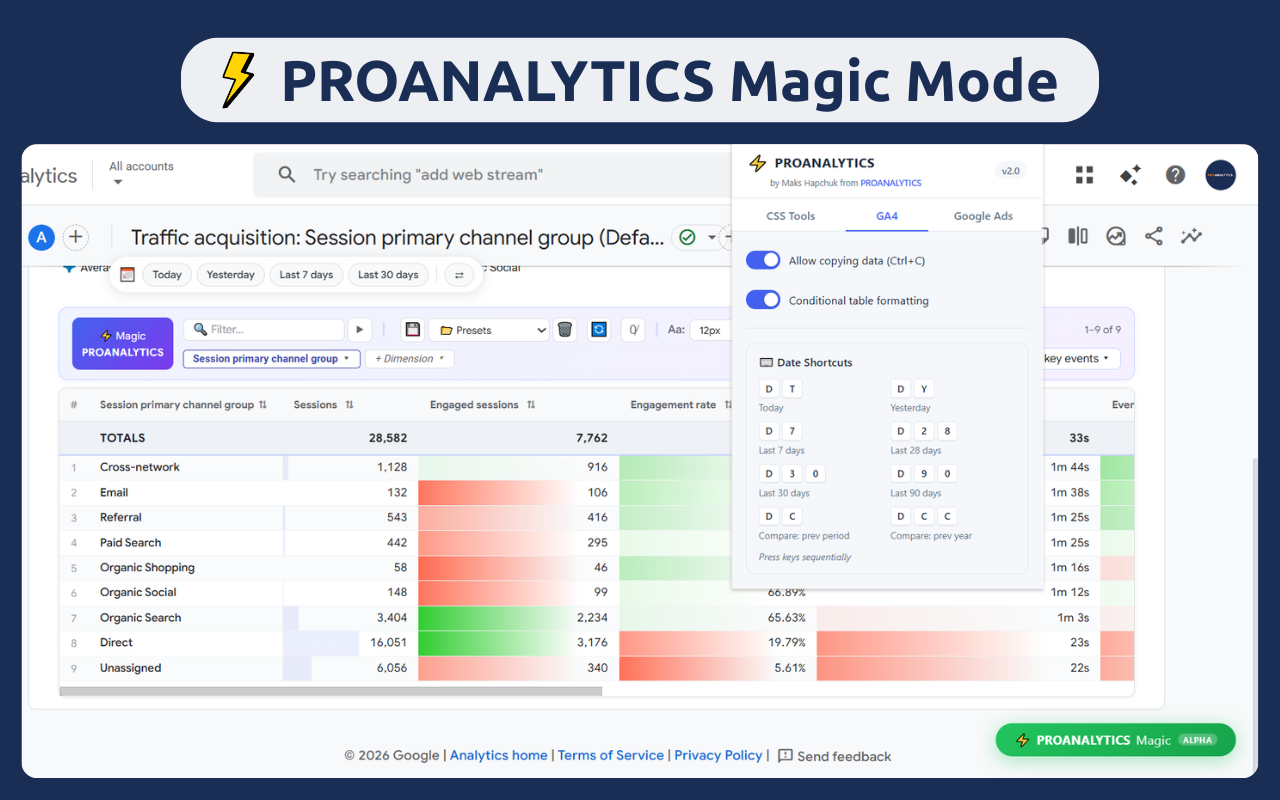This screenshot has height=800, width=1280.
Task: Click the play button next to Filter
Action: pyautogui.click(x=359, y=329)
